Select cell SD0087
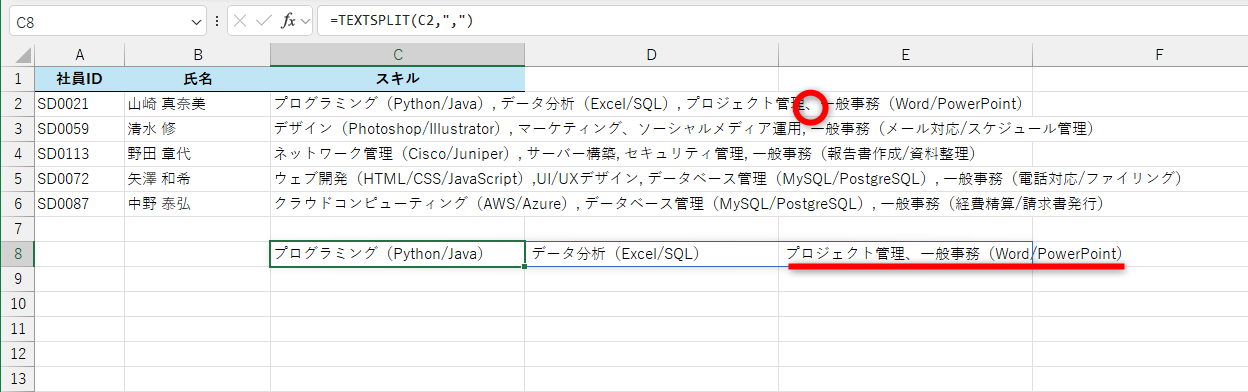The image size is (1248, 392). click(79, 204)
